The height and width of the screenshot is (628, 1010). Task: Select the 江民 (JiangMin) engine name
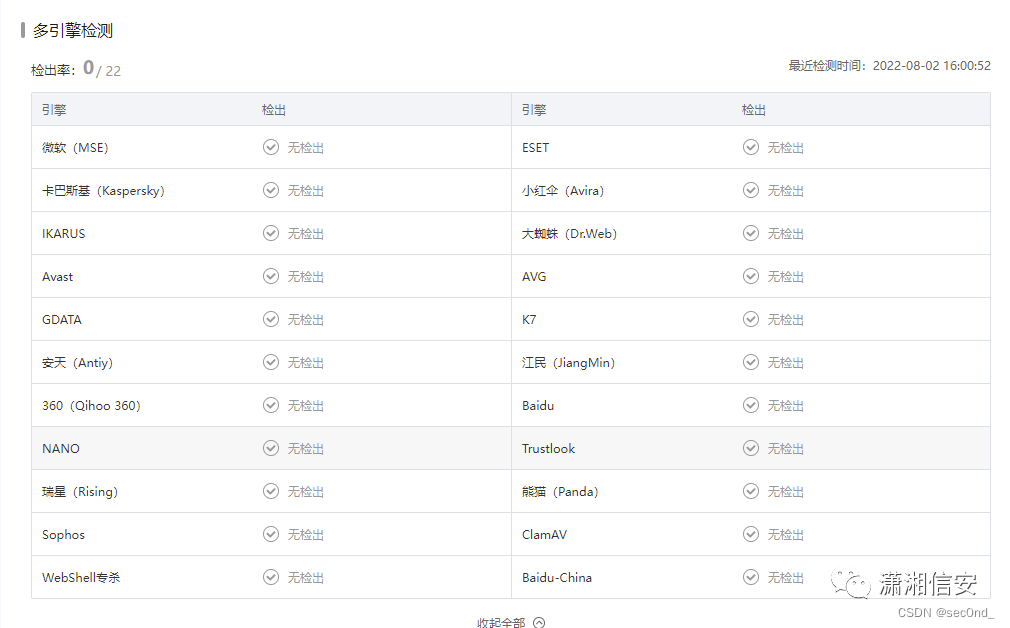569,363
